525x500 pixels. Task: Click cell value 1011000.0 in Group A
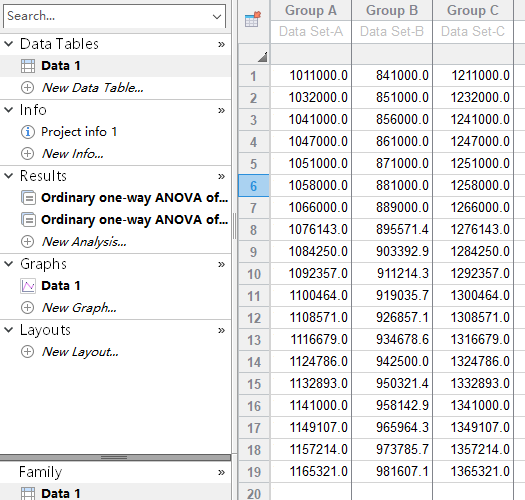click(x=311, y=76)
